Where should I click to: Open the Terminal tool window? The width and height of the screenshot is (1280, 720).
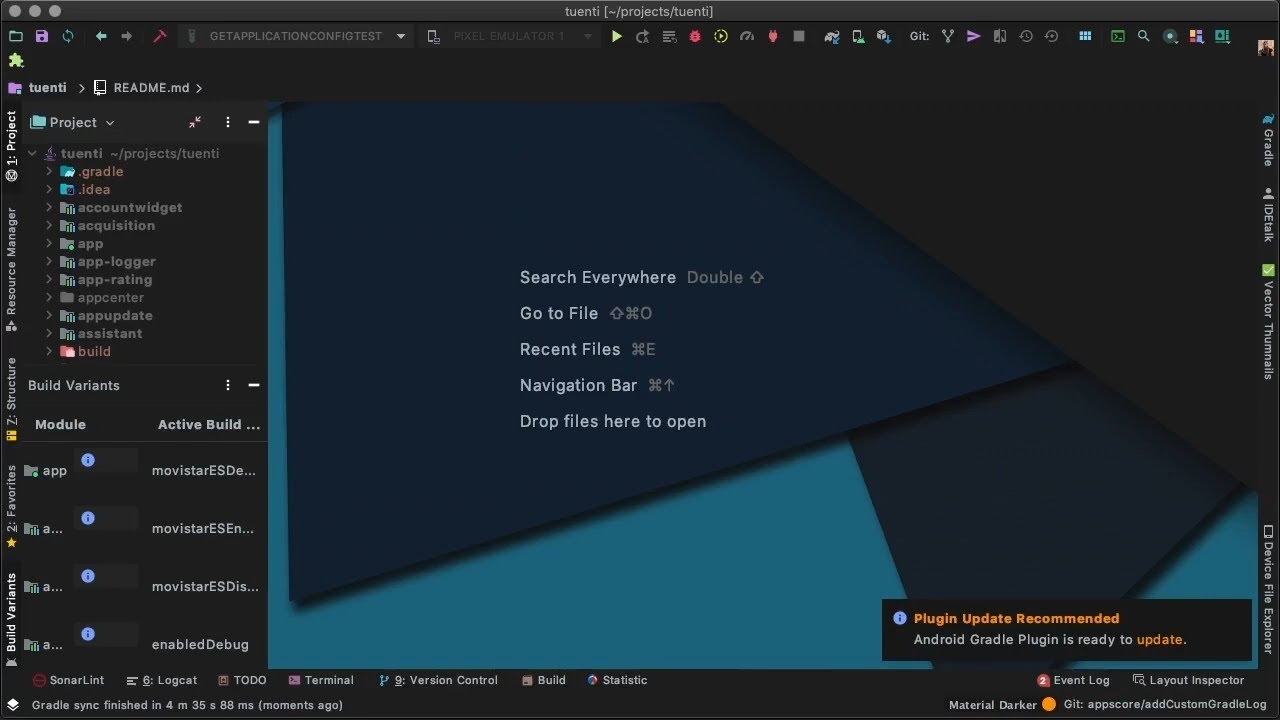pos(321,680)
